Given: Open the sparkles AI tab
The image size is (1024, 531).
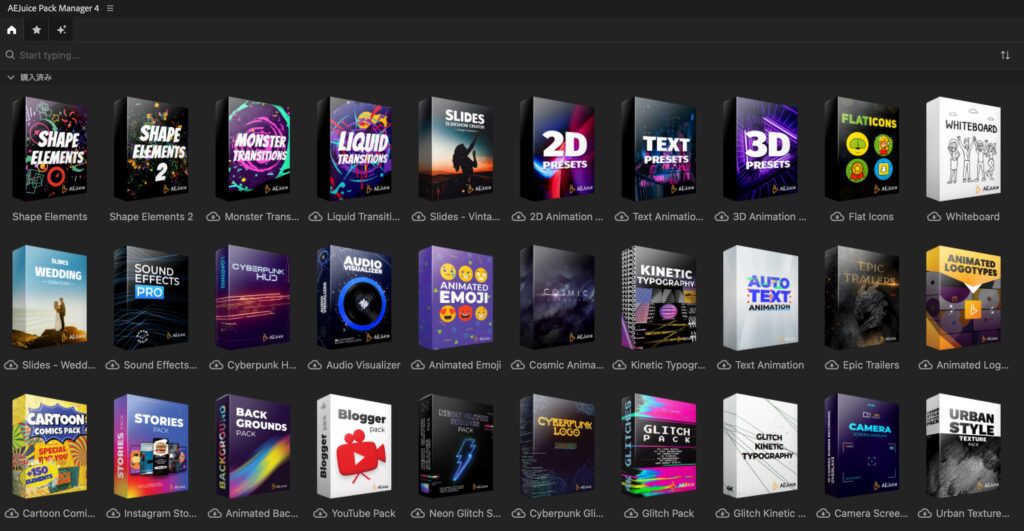Looking at the screenshot, I should point(62,30).
